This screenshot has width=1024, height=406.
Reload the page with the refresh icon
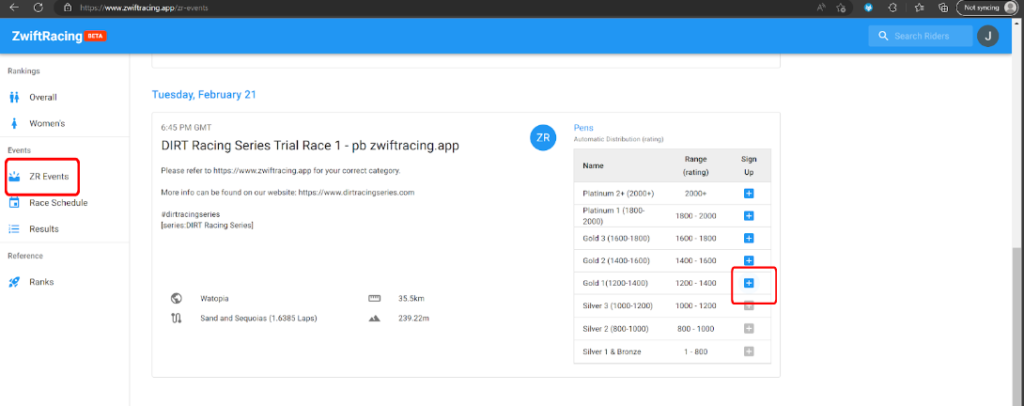coord(39,8)
